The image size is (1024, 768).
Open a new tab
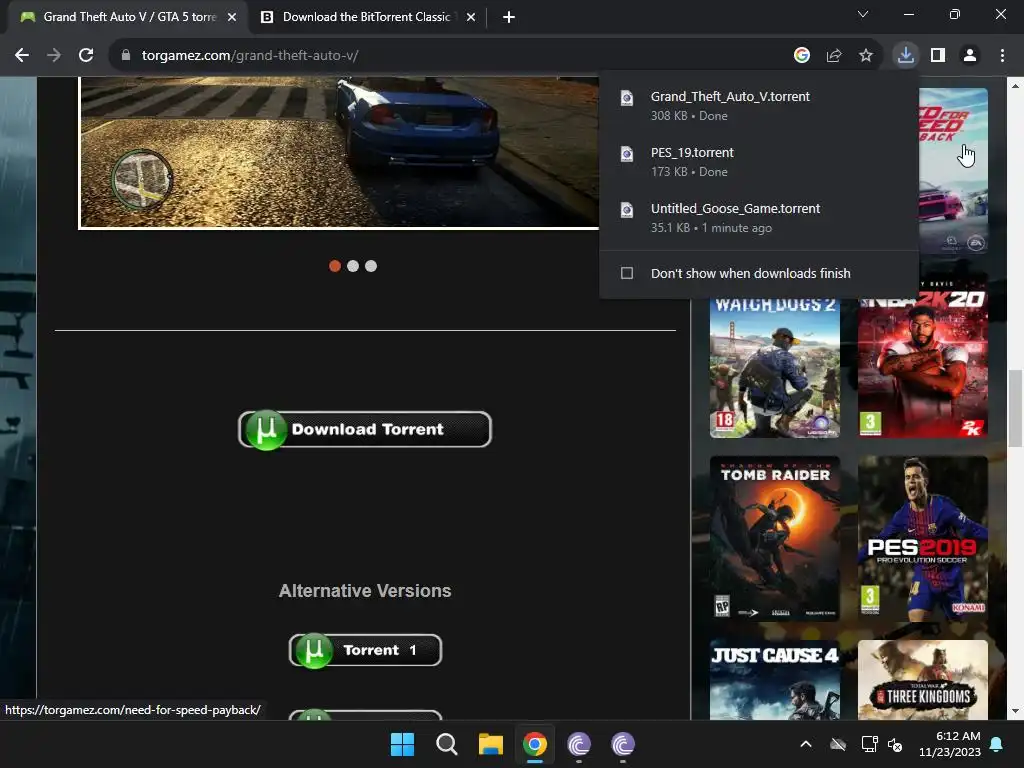point(509,17)
